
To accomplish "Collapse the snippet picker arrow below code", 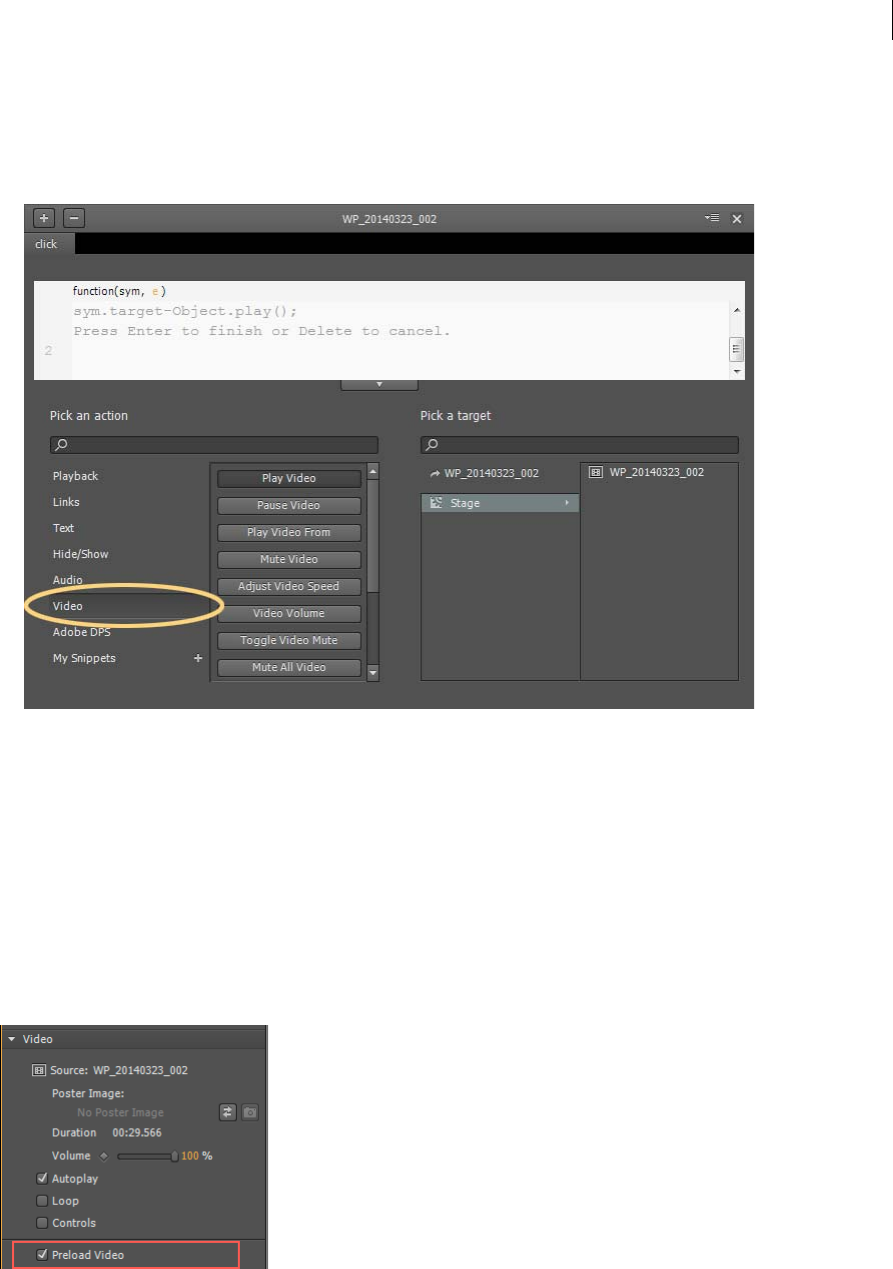I will (x=379, y=384).
